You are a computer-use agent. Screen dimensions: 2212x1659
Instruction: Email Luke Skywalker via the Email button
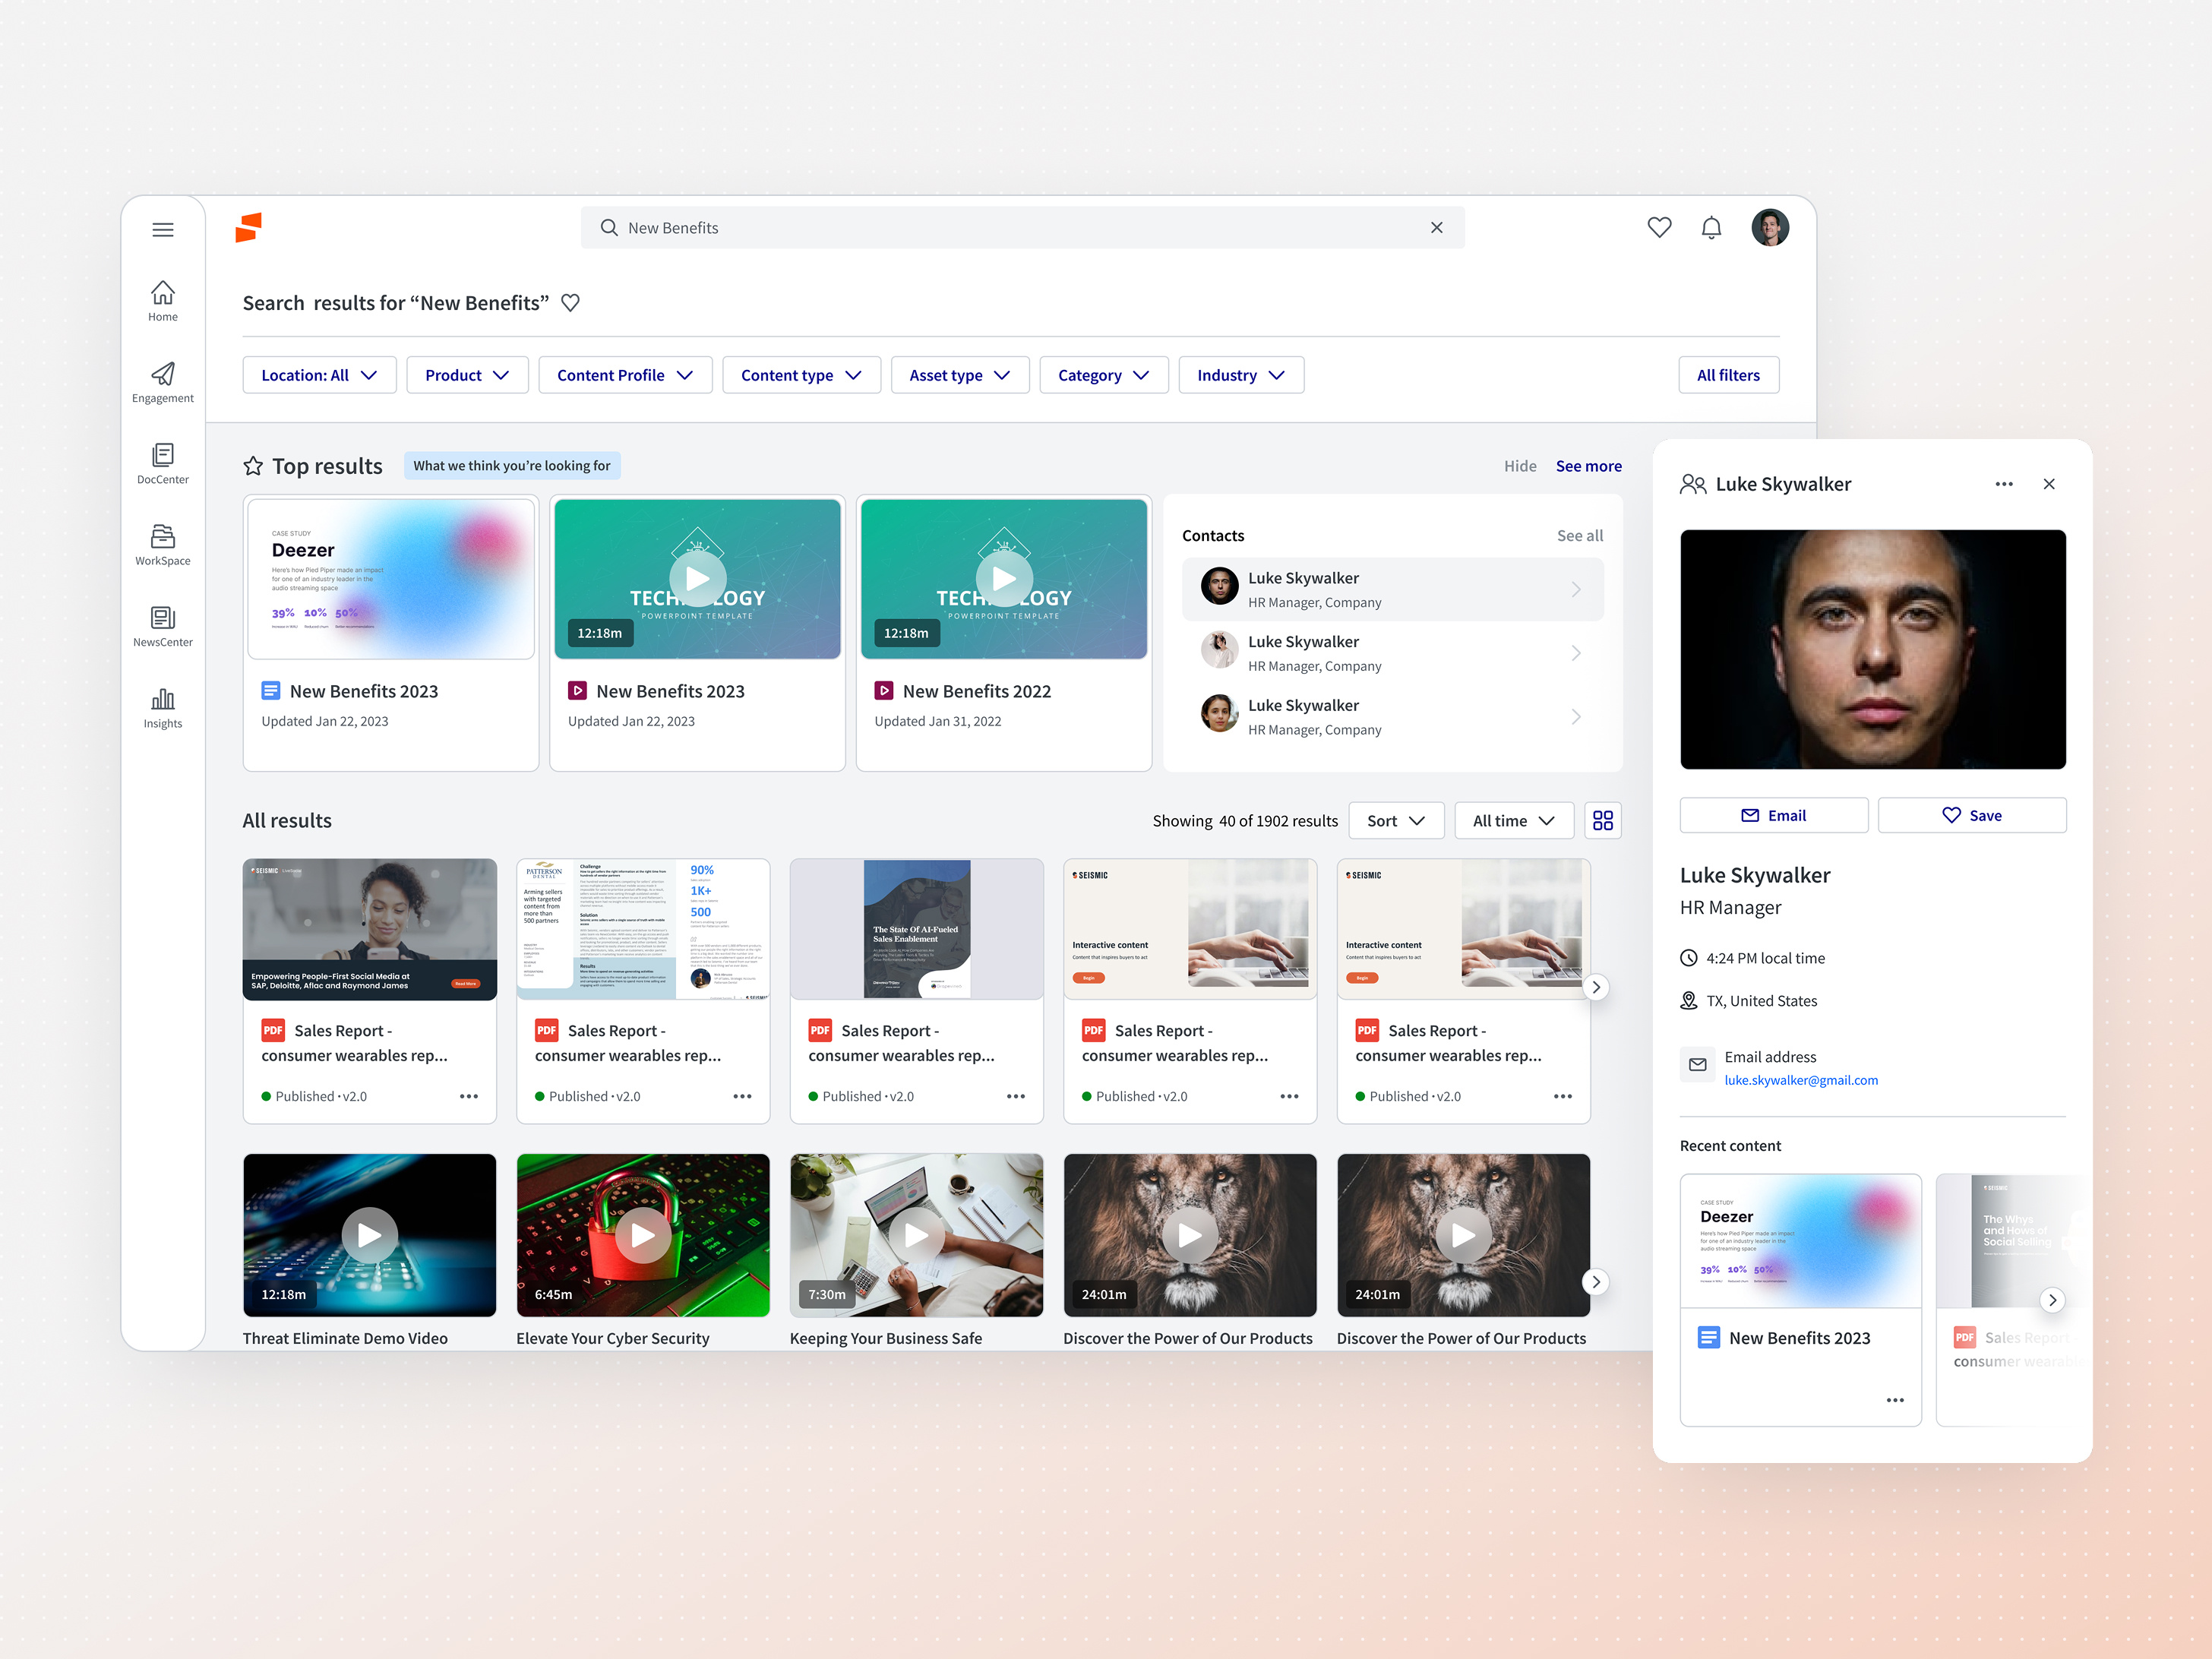1773,815
